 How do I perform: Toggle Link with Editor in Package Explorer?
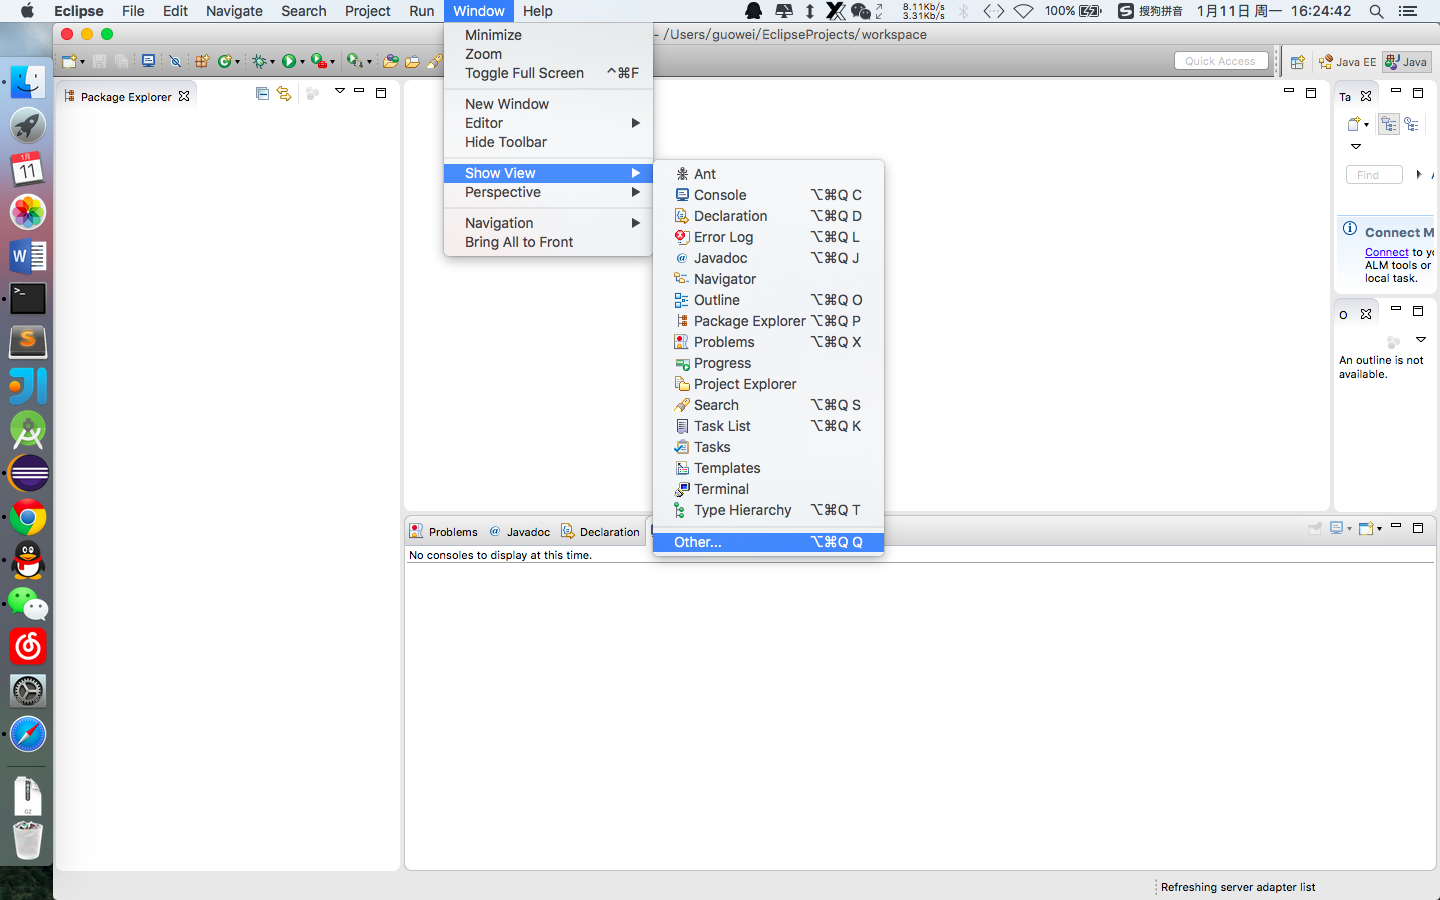(x=284, y=93)
